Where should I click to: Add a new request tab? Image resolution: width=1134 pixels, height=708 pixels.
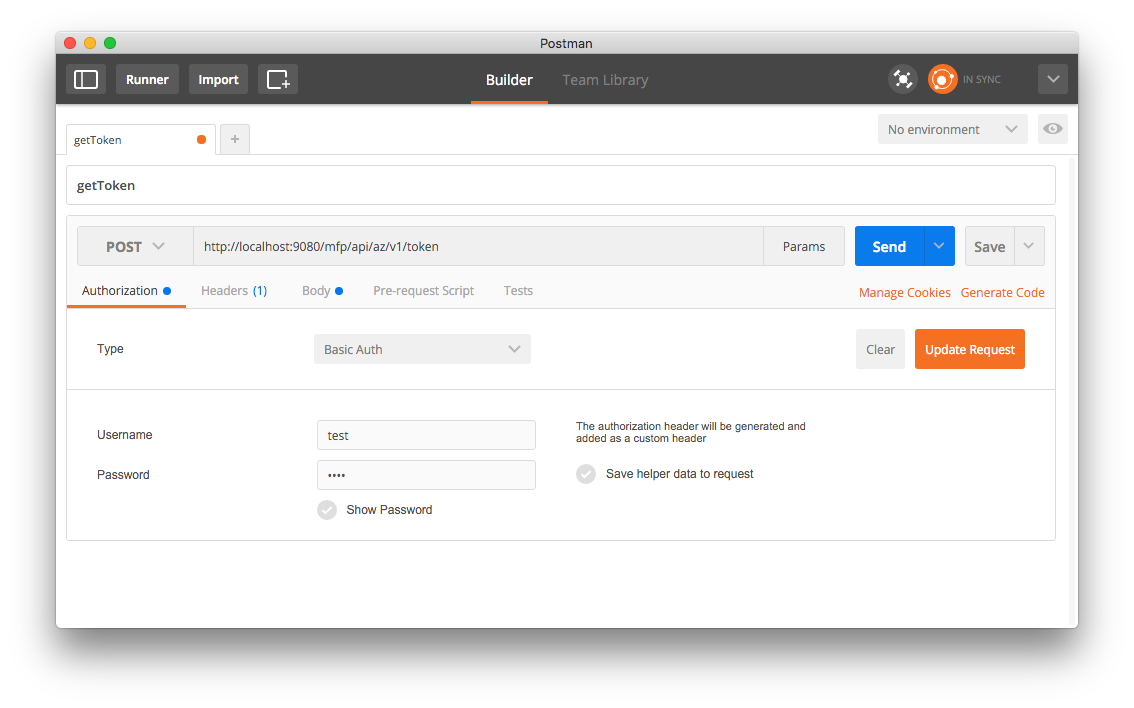(x=235, y=140)
